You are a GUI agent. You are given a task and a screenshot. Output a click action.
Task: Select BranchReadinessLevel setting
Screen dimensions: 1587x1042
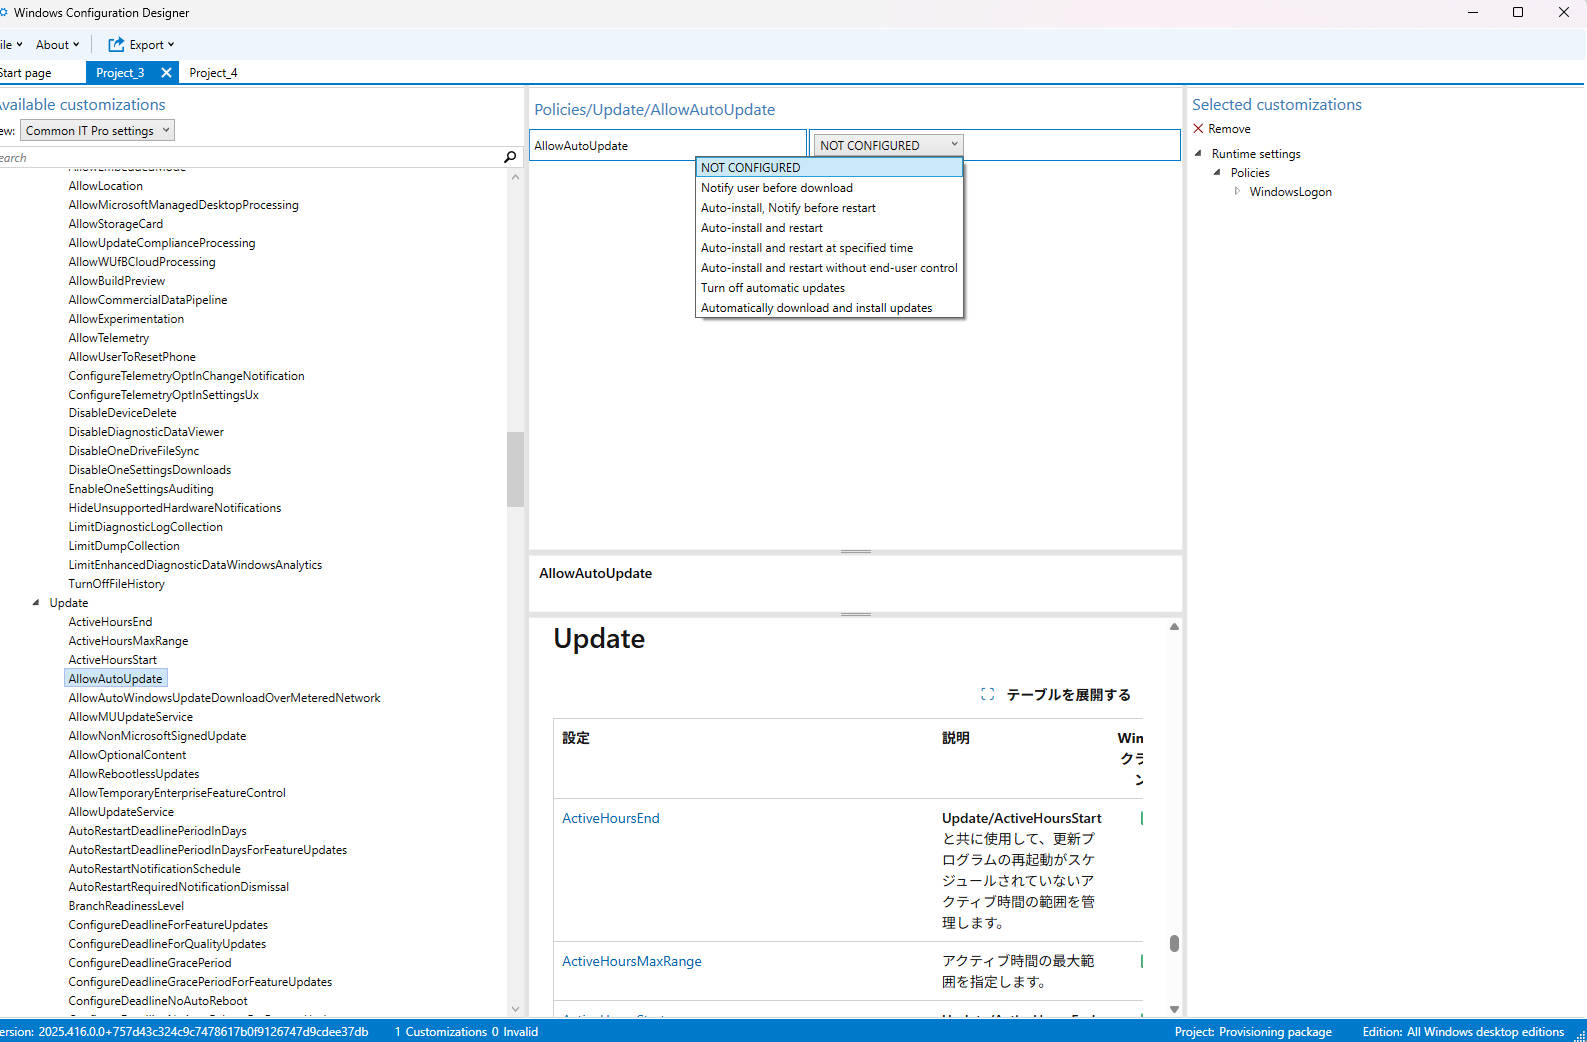point(126,906)
